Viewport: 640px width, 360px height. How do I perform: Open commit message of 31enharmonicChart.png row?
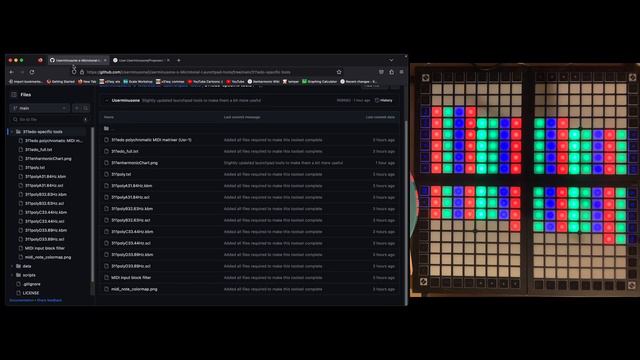pos(283,163)
